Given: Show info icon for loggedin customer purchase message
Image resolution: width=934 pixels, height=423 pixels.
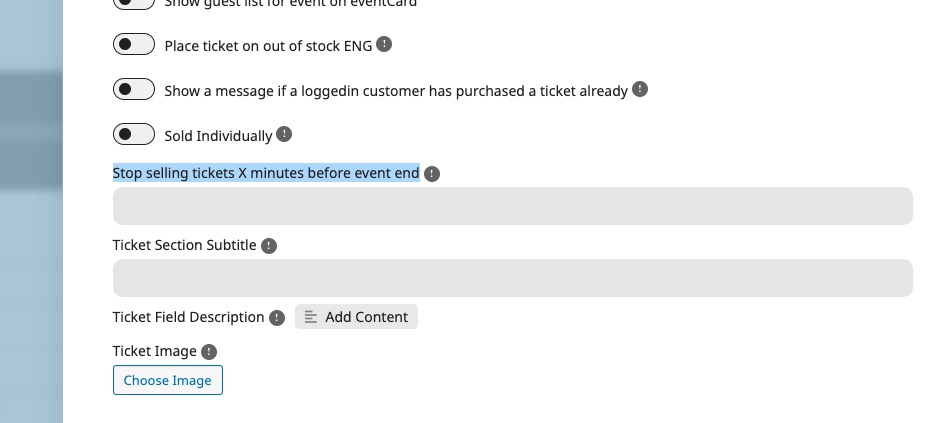Looking at the screenshot, I should [x=640, y=89].
